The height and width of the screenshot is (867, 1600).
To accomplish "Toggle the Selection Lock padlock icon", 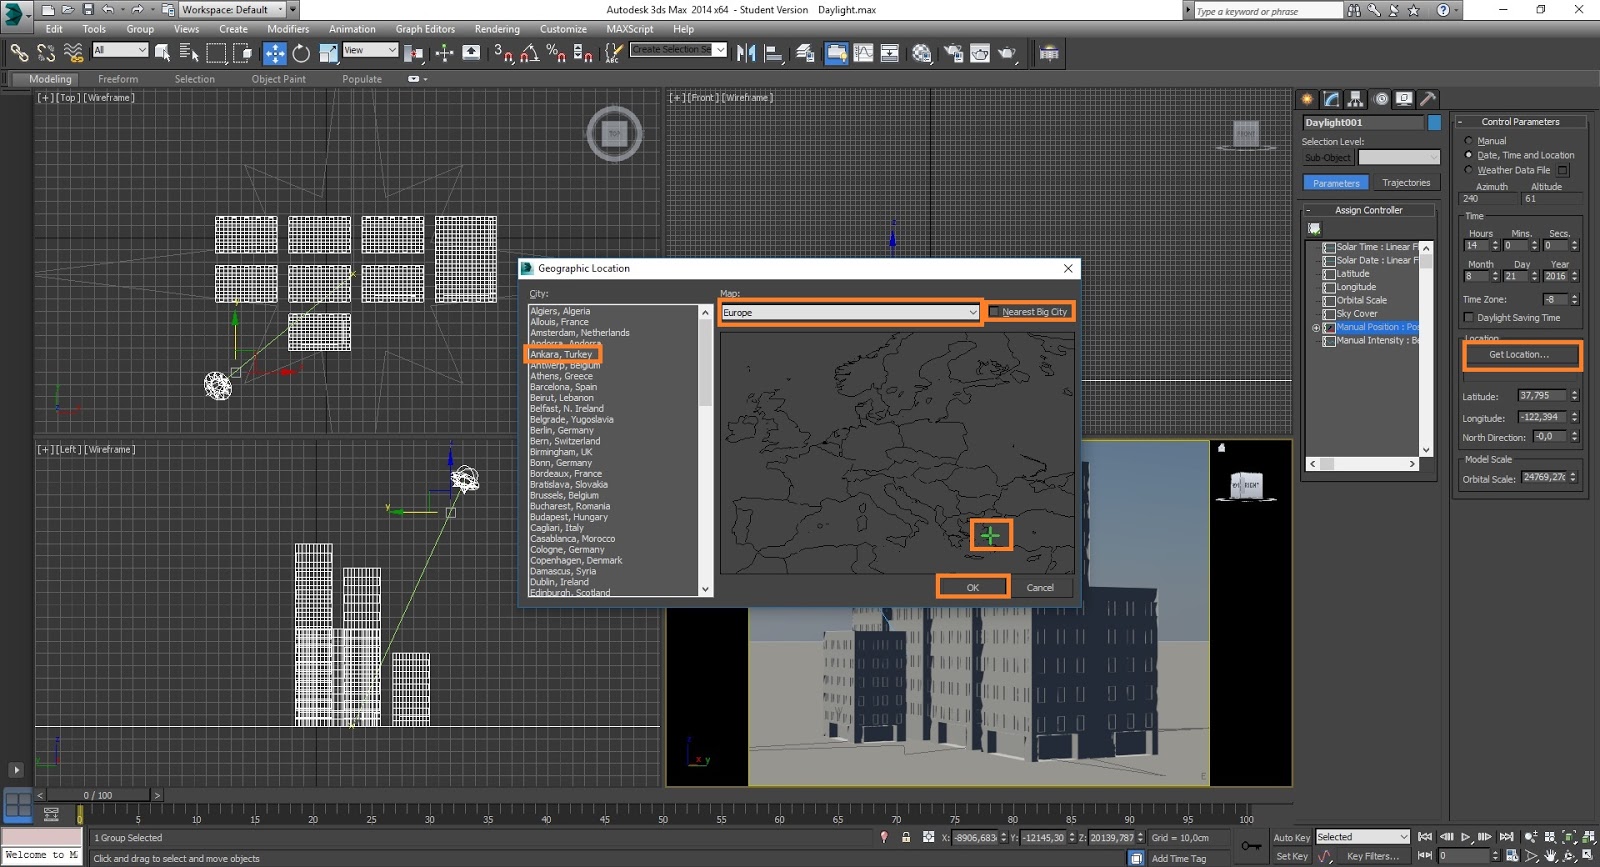I will tap(906, 838).
